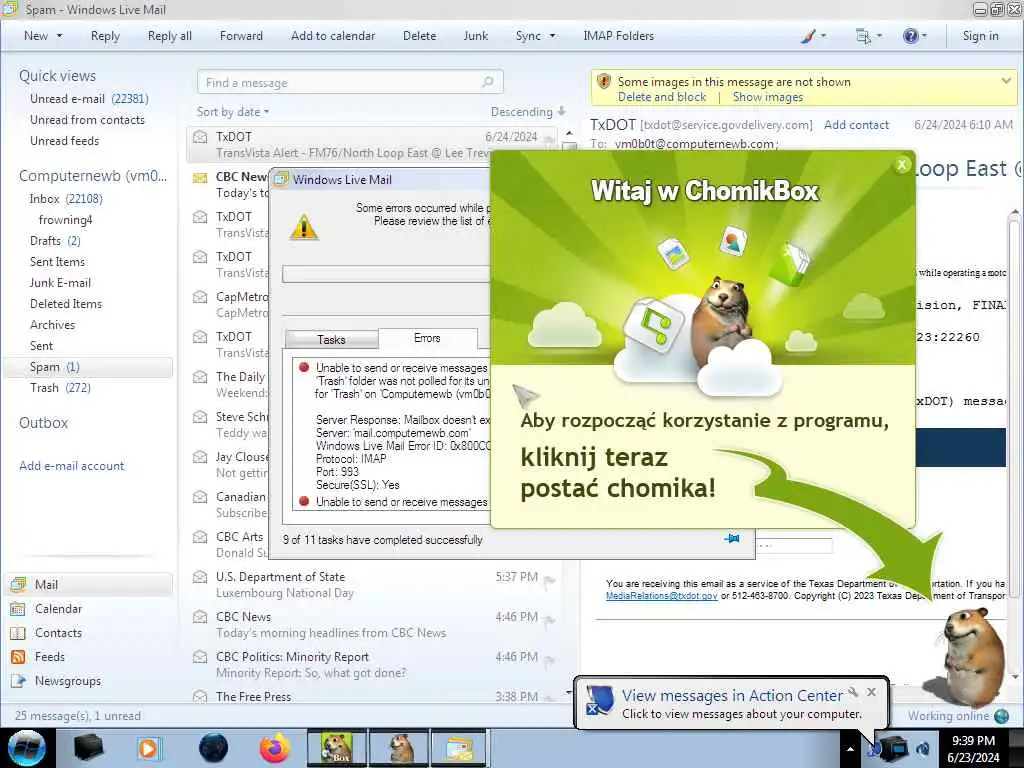The height and width of the screenshot is (768, 1024).
Task: Click the Add e-mail account link
Action: (71, 466)
